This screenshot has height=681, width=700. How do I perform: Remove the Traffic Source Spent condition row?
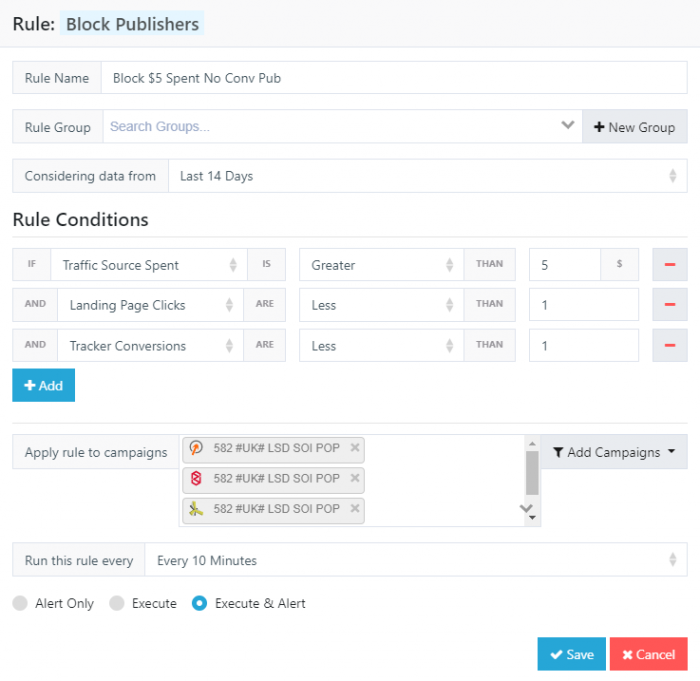(x=669, y=265)
